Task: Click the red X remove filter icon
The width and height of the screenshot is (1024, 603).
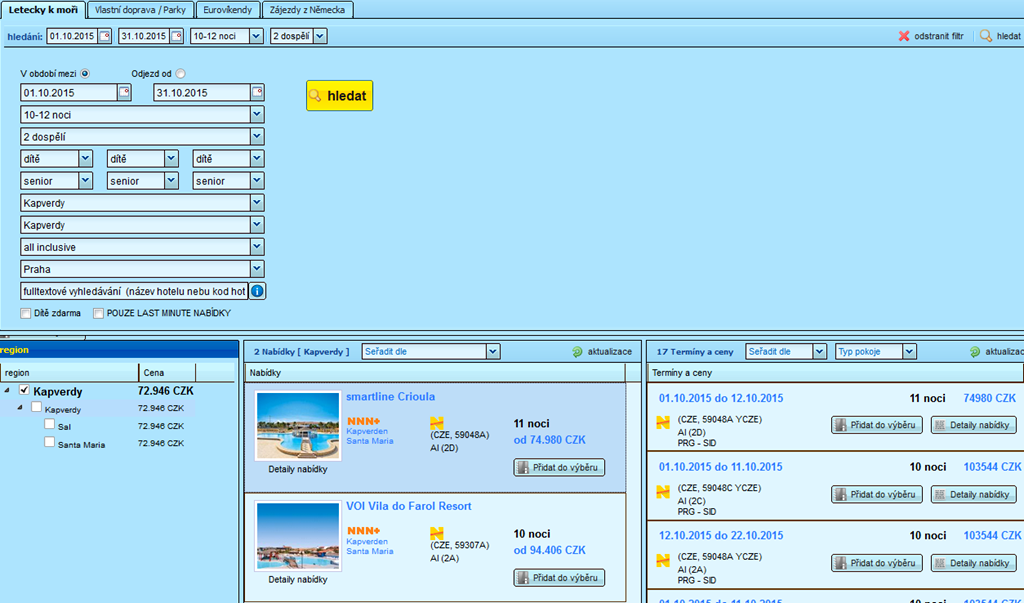Action: pos(904,37)
